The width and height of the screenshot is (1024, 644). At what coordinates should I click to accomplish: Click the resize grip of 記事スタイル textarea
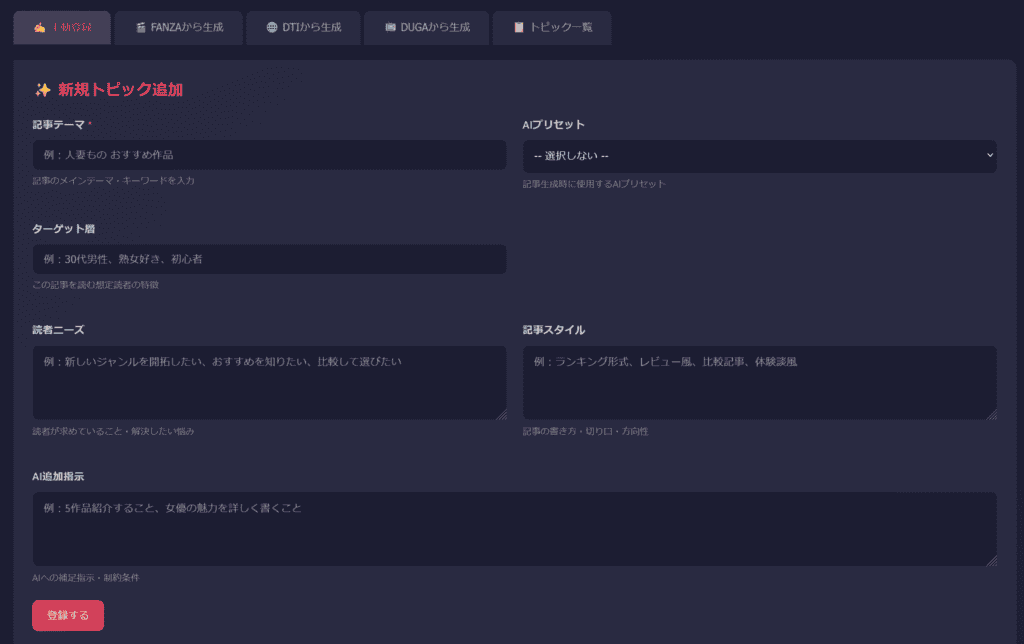991,414
